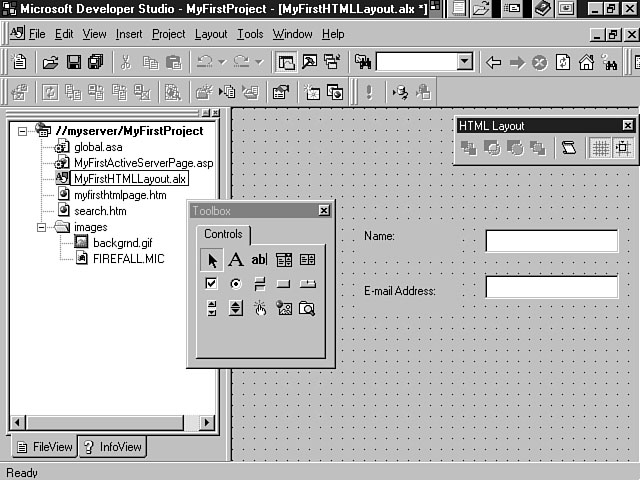Switch to the InfoView tab
Screen dimensions: 640x480
(112, 447)
